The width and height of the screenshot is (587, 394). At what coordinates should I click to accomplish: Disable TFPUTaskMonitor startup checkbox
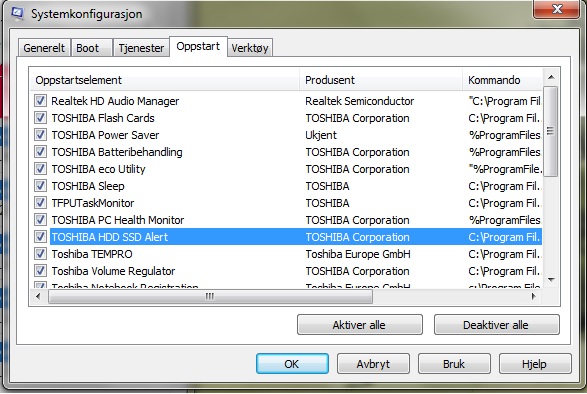click(x=40, y=203)
